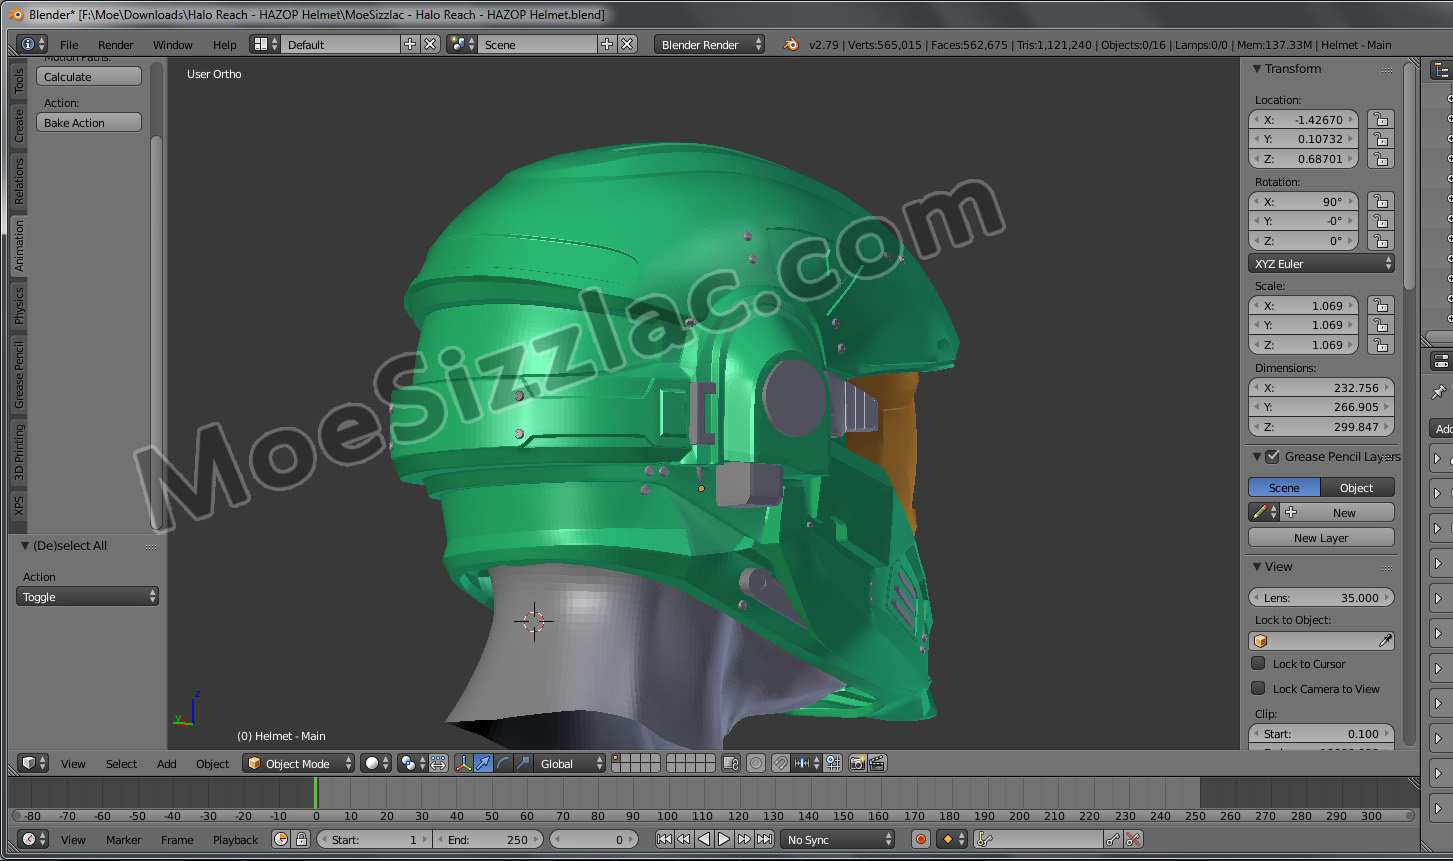Image resolution: width=1453 pixels, height=861 pixels.
Task: Click the Blender logo icon in header
Action: tap(791, 44)
